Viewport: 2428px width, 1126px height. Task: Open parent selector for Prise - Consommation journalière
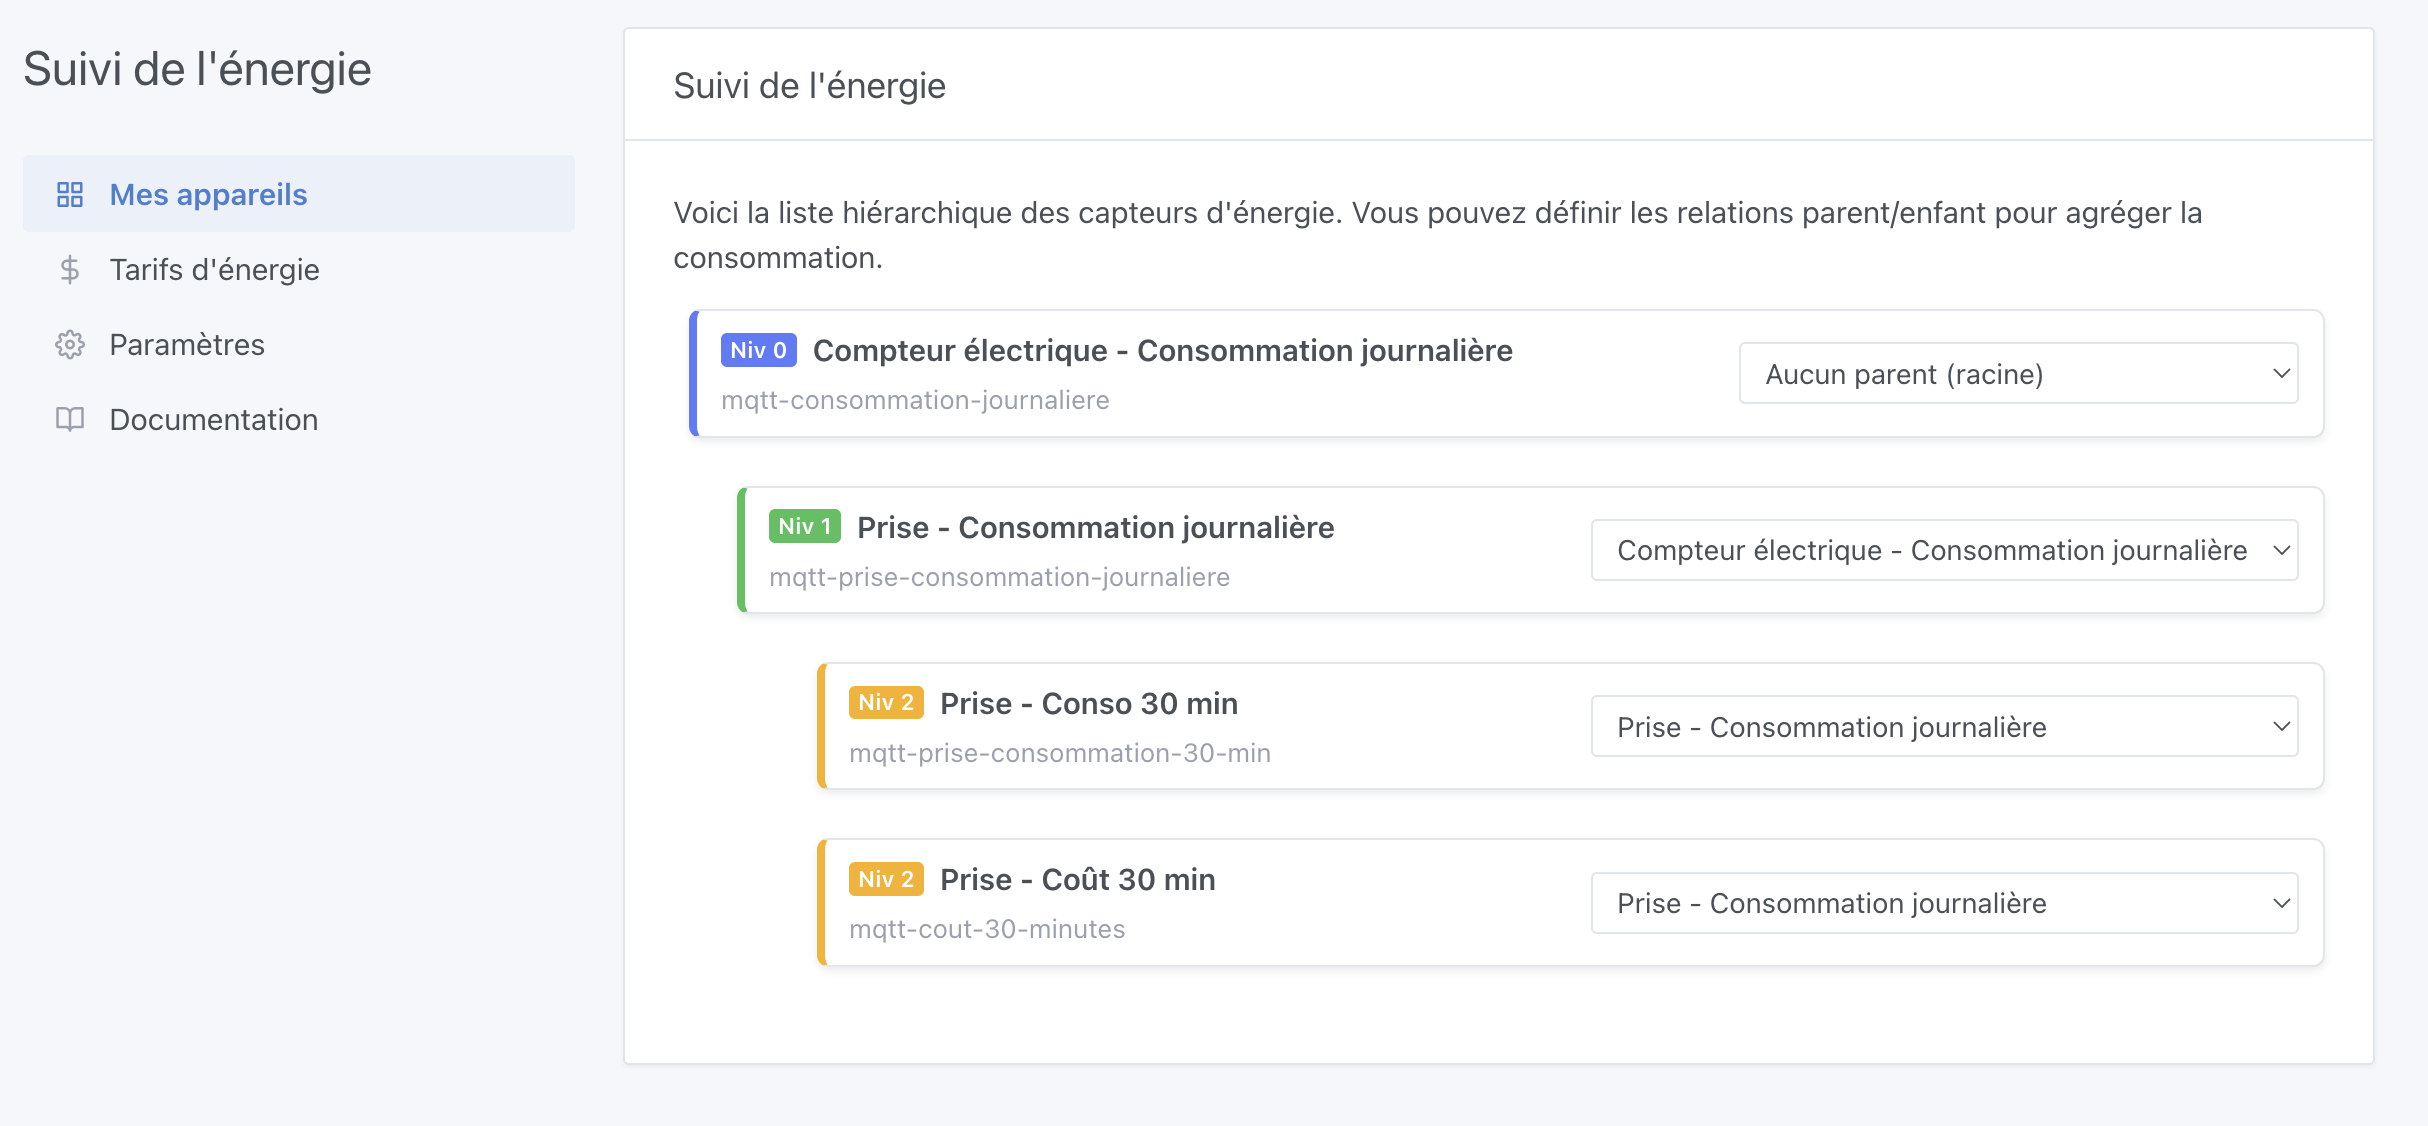tap(1944, 549)
